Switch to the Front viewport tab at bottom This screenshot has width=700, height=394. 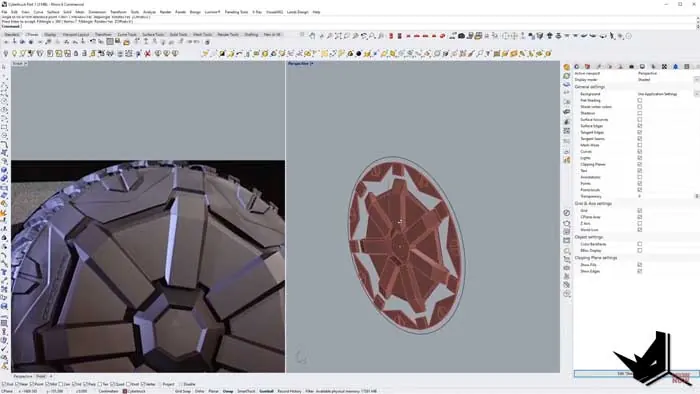(x=41, y=376)
